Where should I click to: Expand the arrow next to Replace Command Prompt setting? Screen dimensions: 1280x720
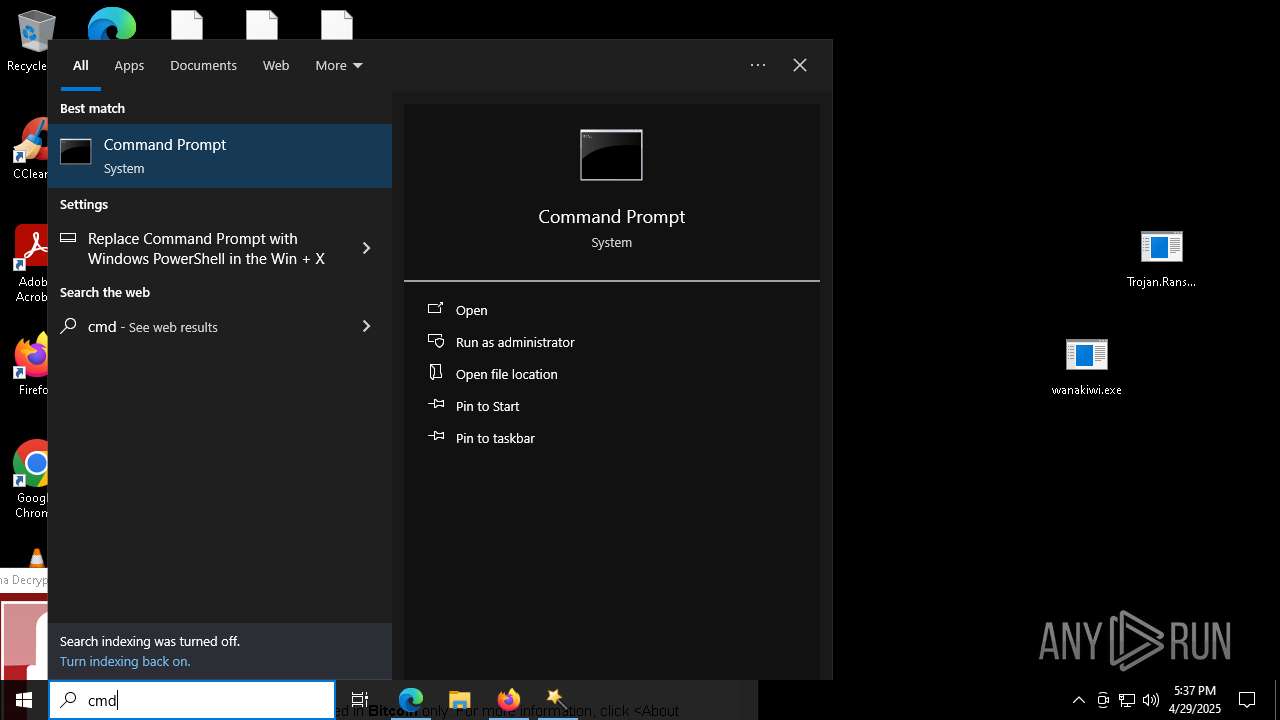366,248
